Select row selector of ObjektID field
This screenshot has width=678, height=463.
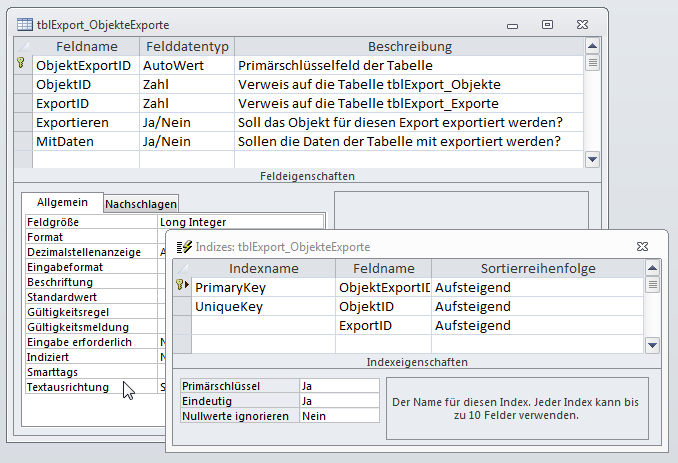tap(23, 84)
